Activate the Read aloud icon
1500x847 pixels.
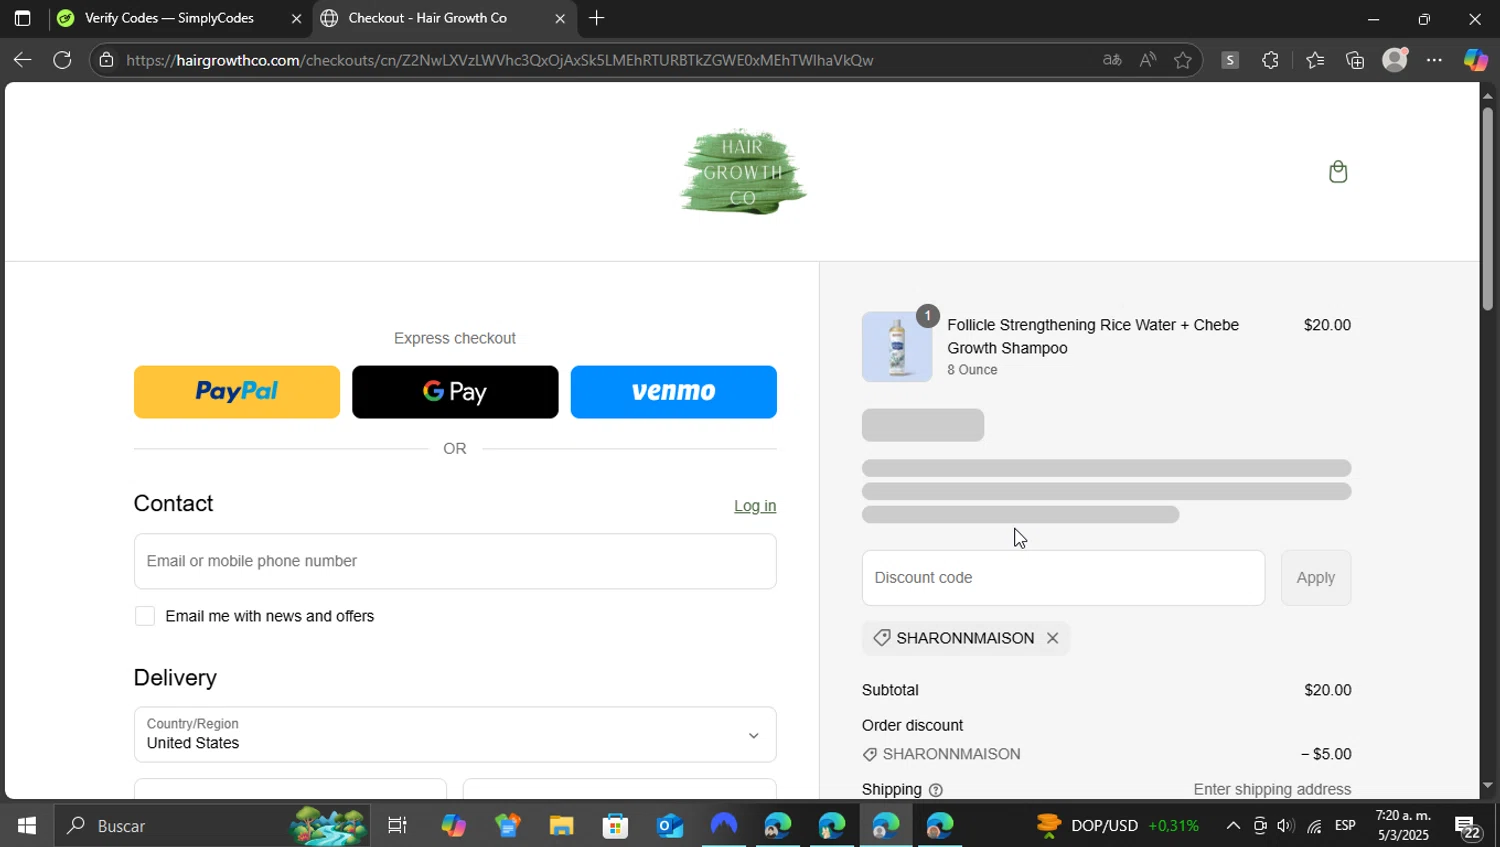pos(1147,60)
